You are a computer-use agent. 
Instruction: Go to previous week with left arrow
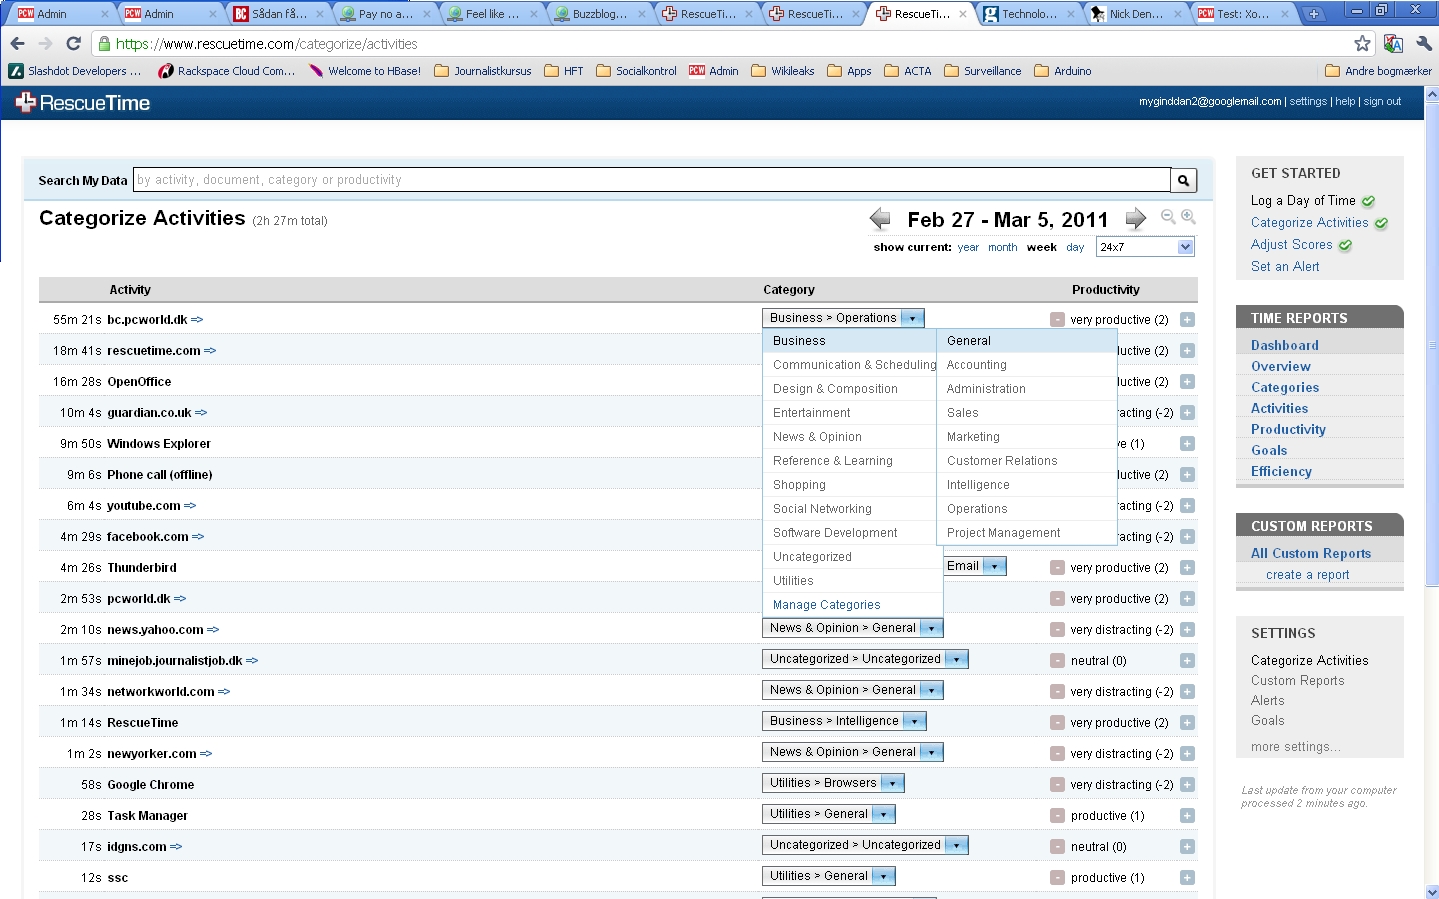[880, 219]
